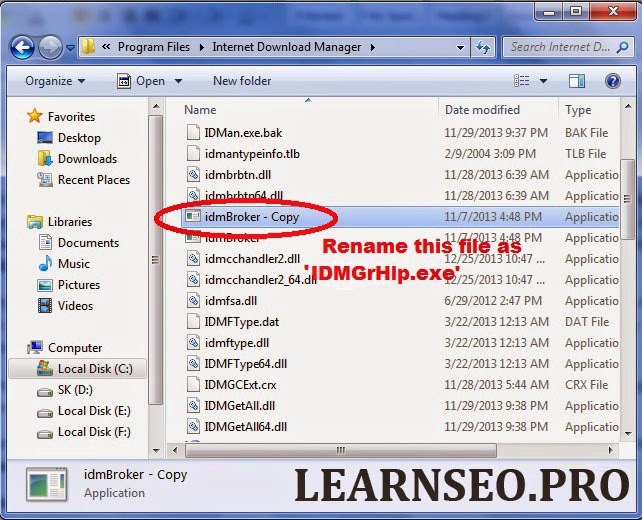Open Downloads in Favorites

point(77,158)
